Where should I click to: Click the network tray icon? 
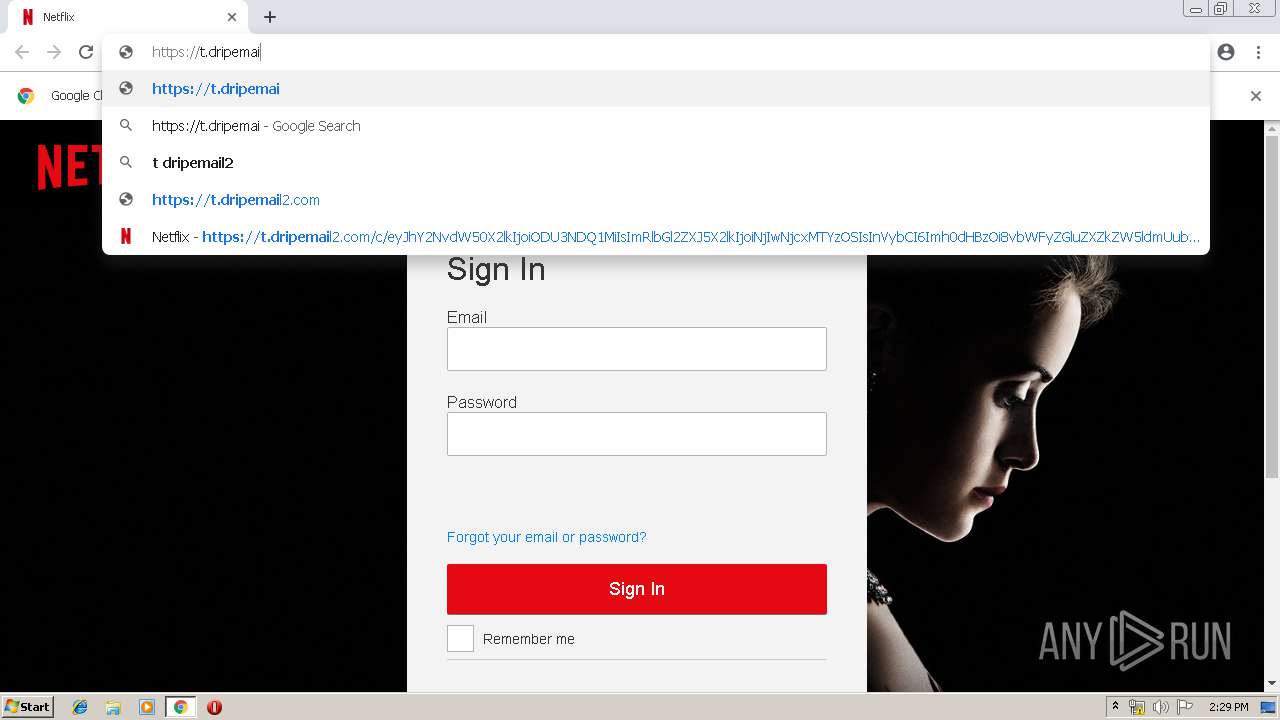pos(1137,707)
